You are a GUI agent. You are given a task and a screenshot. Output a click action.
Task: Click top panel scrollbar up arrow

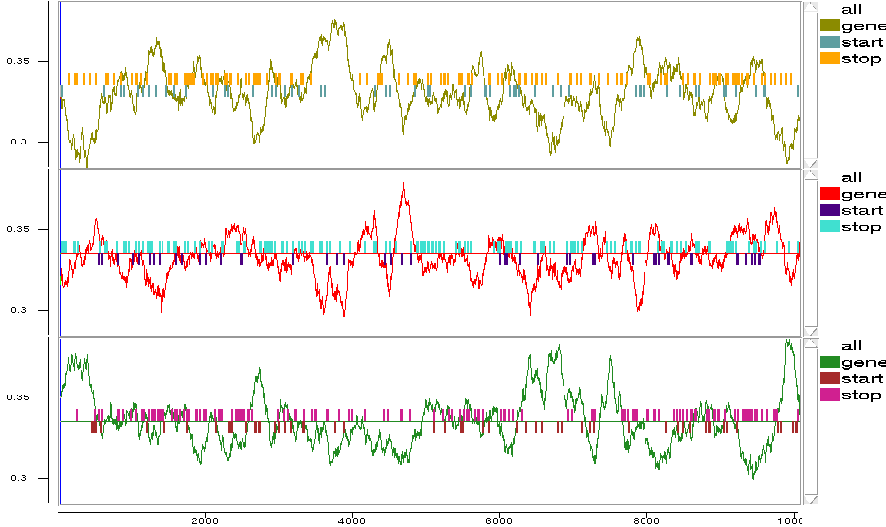click(x=811, y=6)
